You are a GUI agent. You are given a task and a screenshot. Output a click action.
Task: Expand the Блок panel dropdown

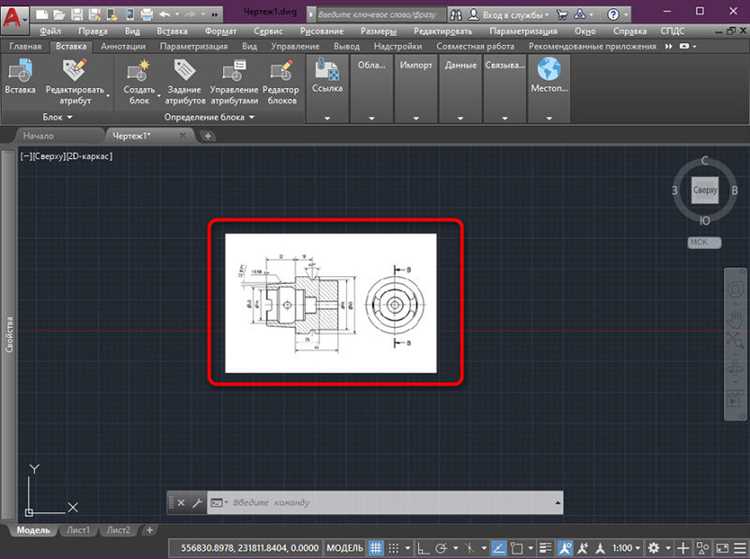(57, 117)
